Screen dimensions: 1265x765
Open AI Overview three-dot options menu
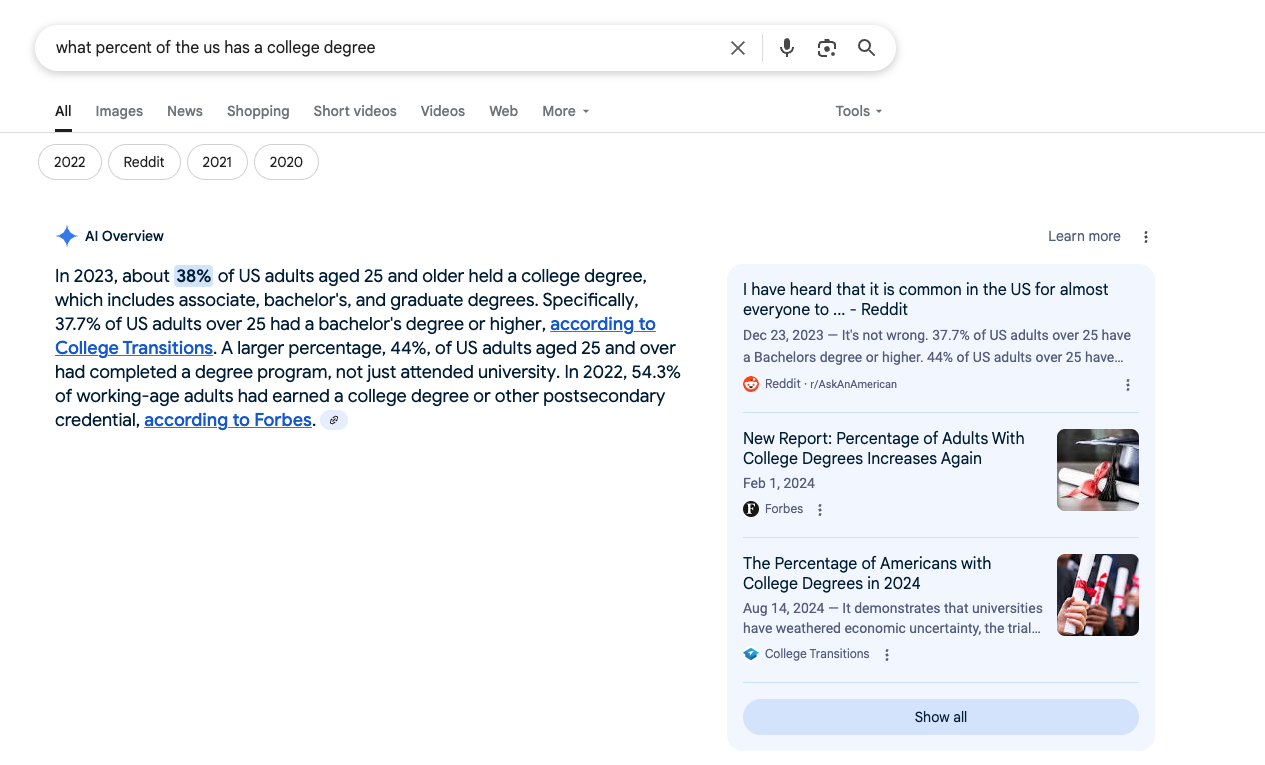1146,237
